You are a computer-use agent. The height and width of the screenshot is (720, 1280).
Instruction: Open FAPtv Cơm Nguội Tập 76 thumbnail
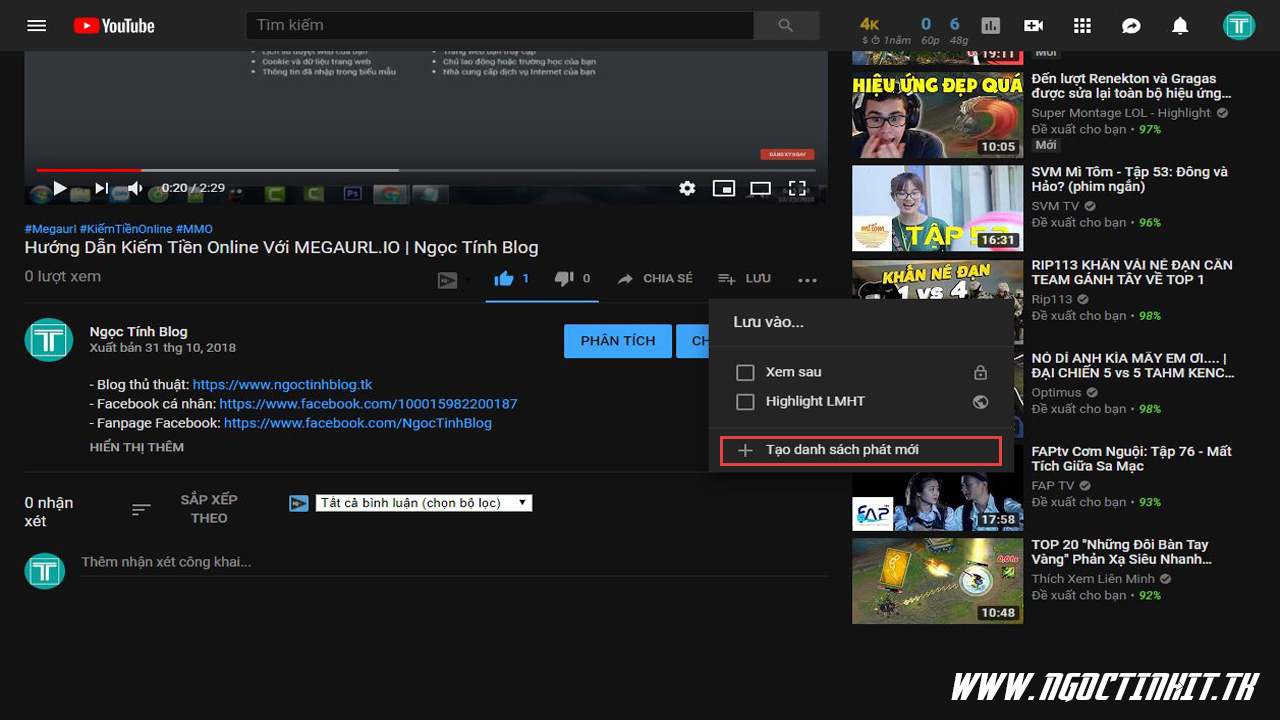point(937,487)
